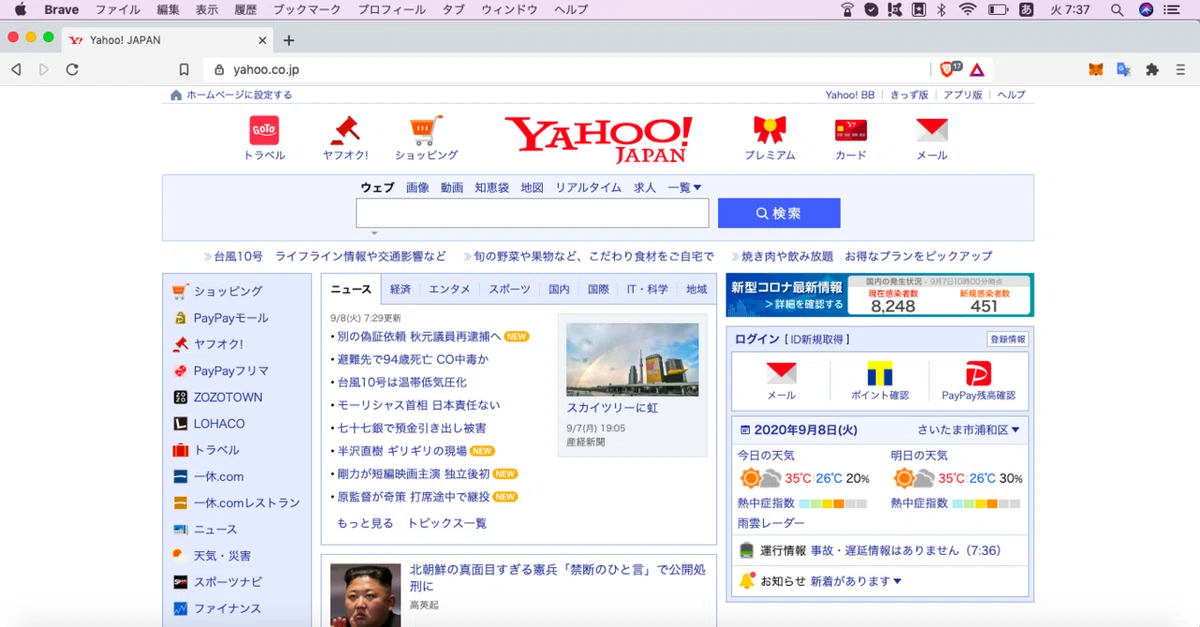Click the web search input field

(x=532, y=213)
